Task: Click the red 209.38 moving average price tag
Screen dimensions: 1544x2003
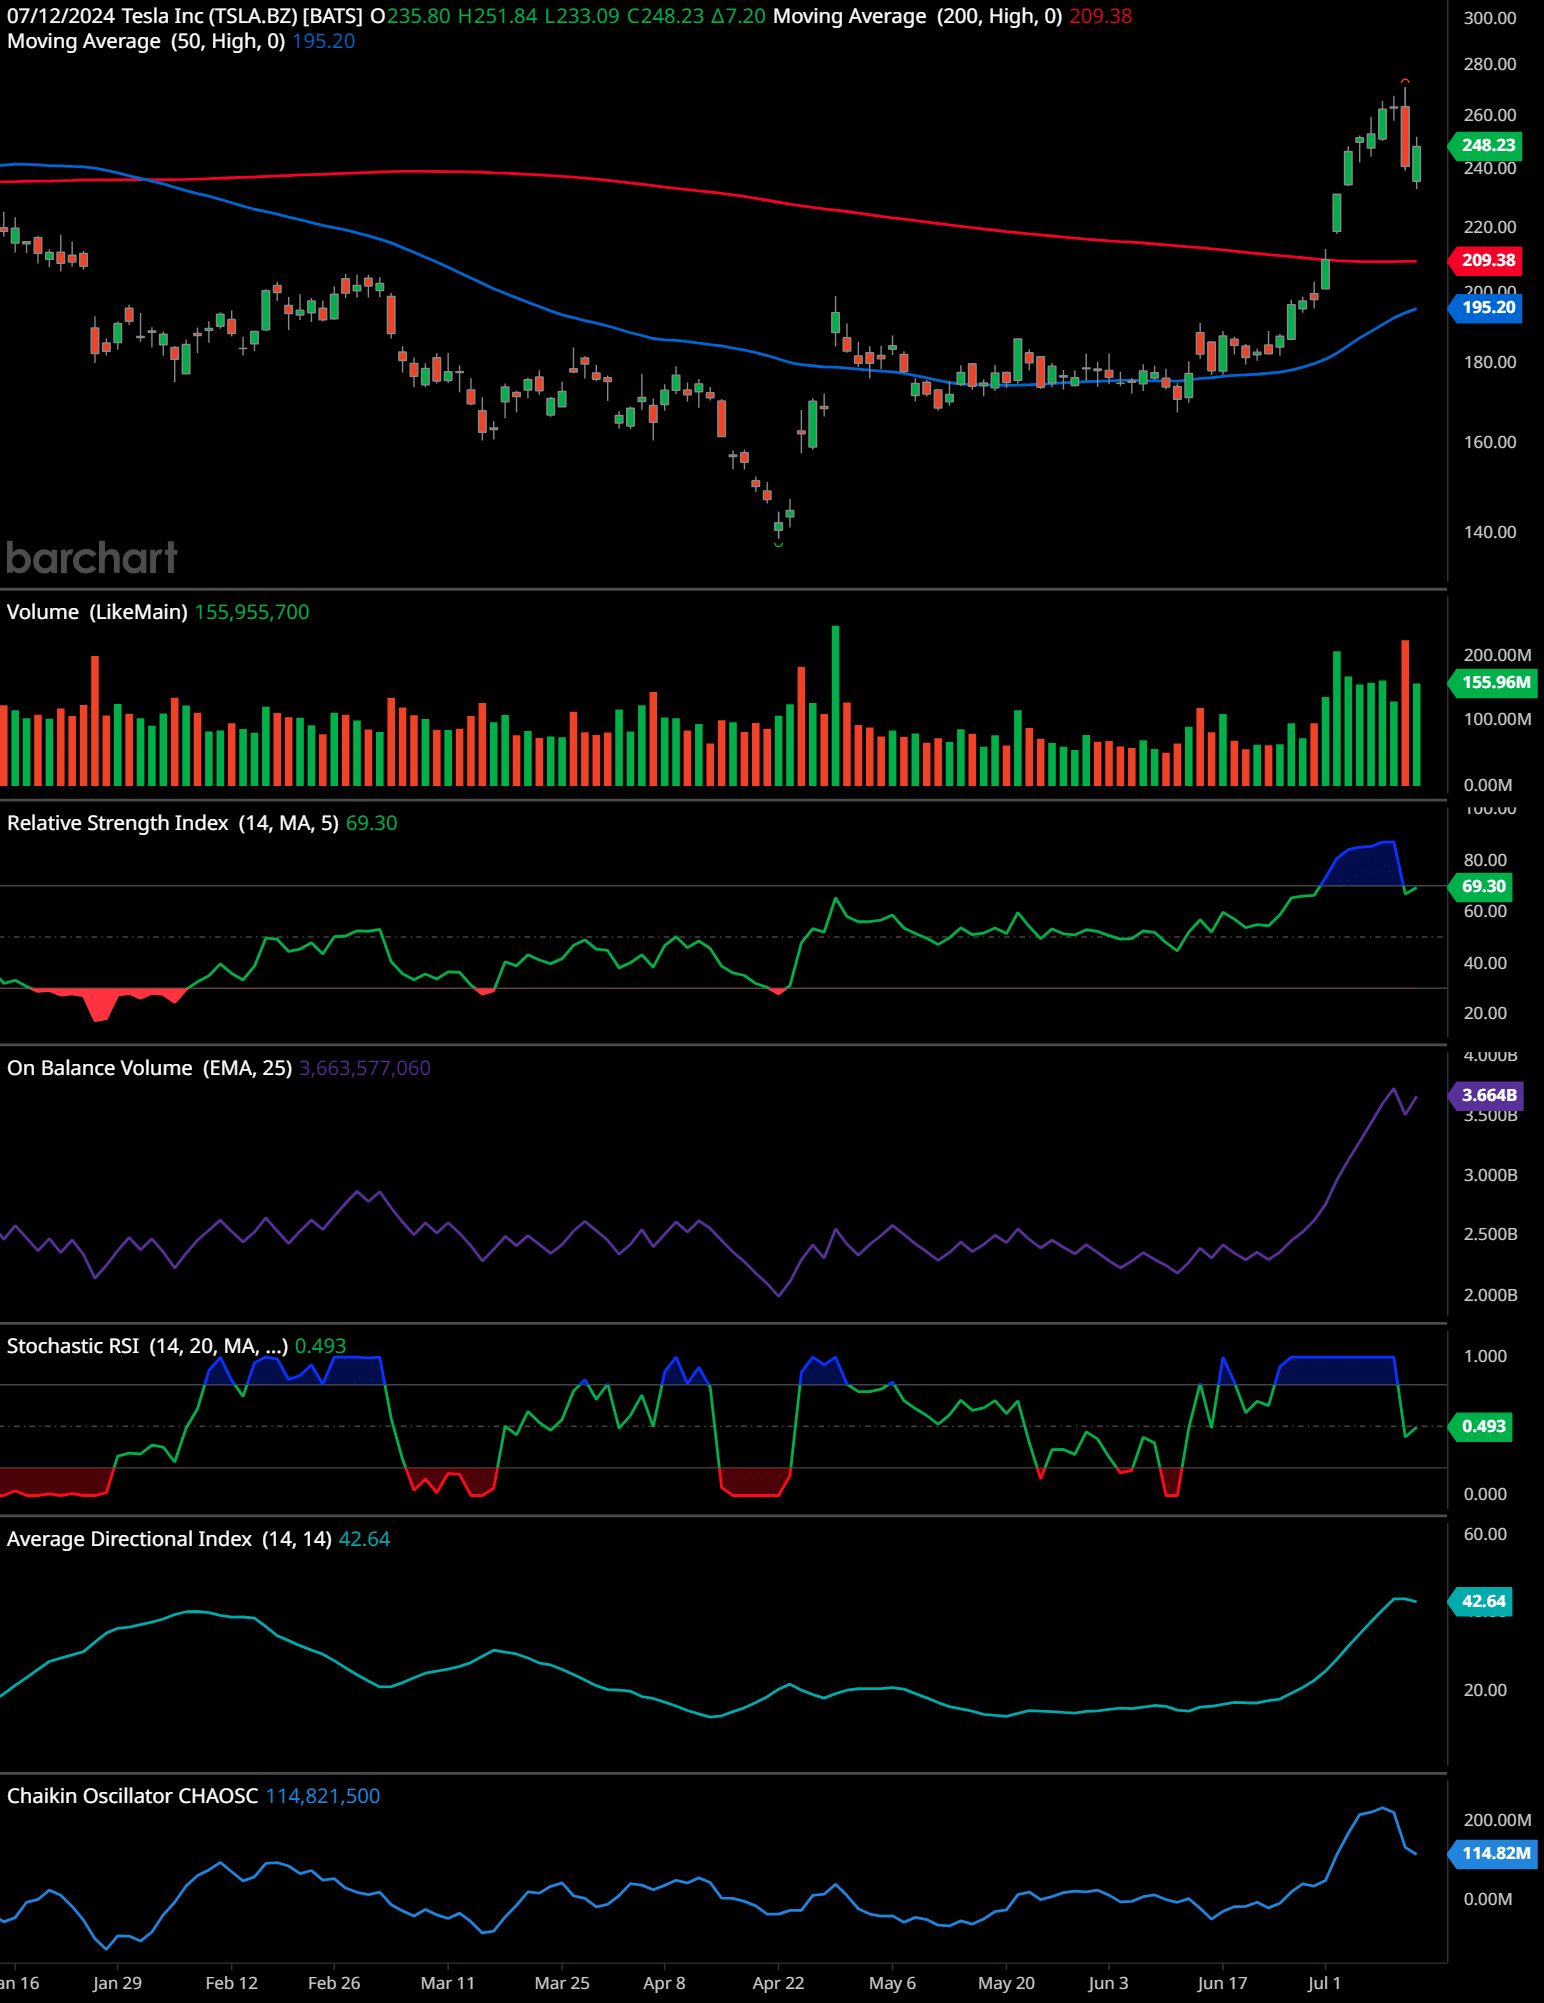Action: (1487, 260)
